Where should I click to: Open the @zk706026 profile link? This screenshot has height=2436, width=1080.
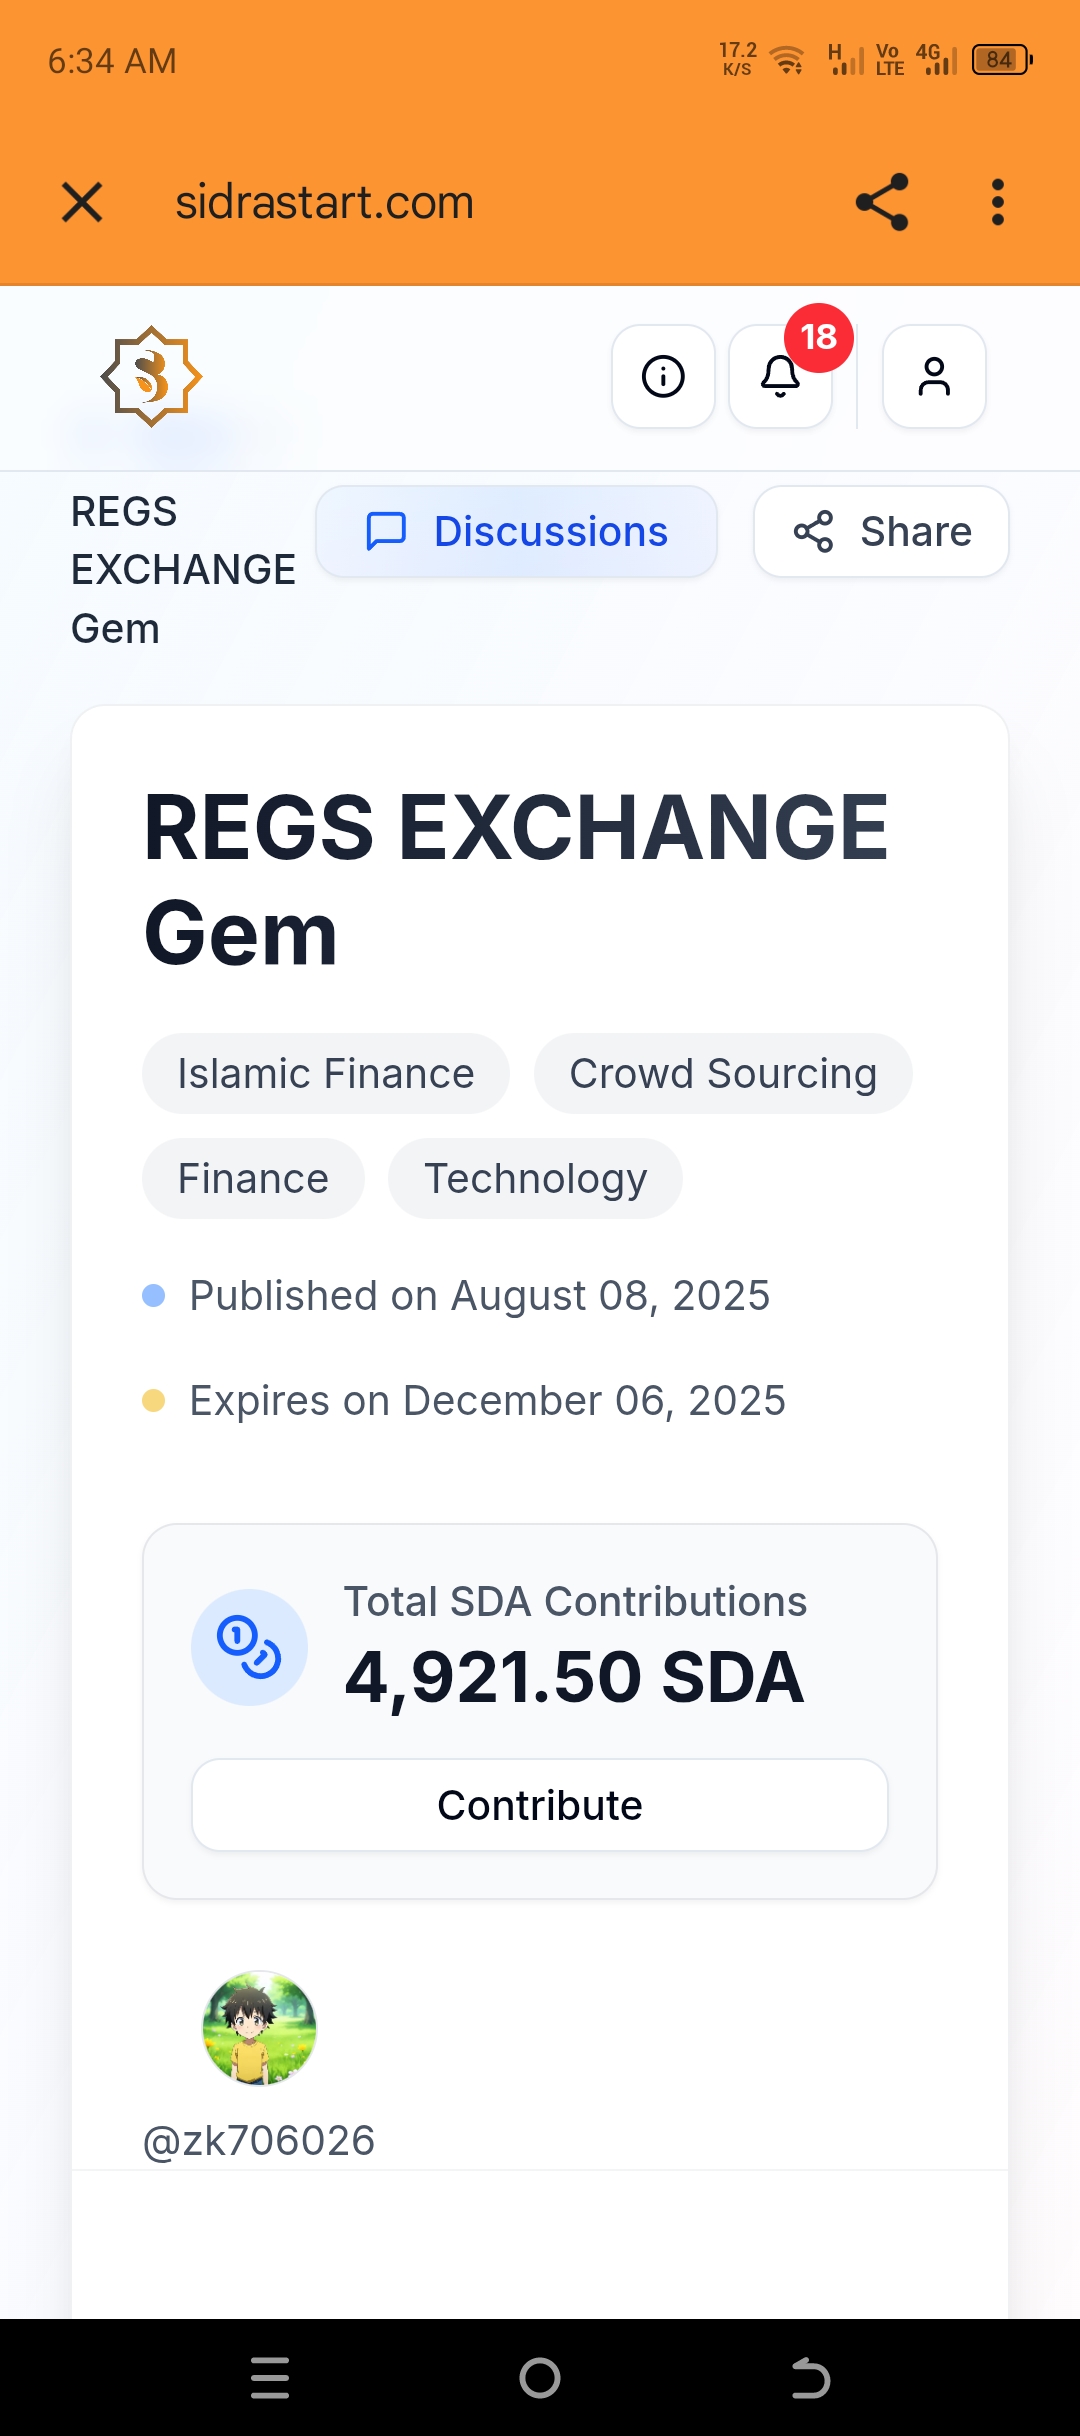259,2141
